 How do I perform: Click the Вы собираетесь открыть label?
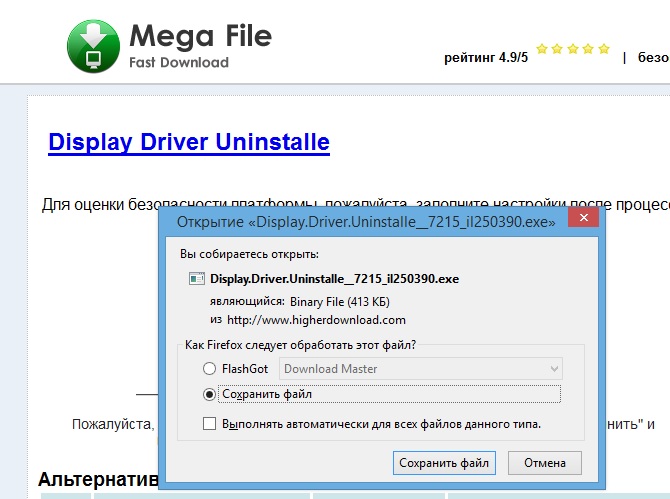click(x=249, y=254)
